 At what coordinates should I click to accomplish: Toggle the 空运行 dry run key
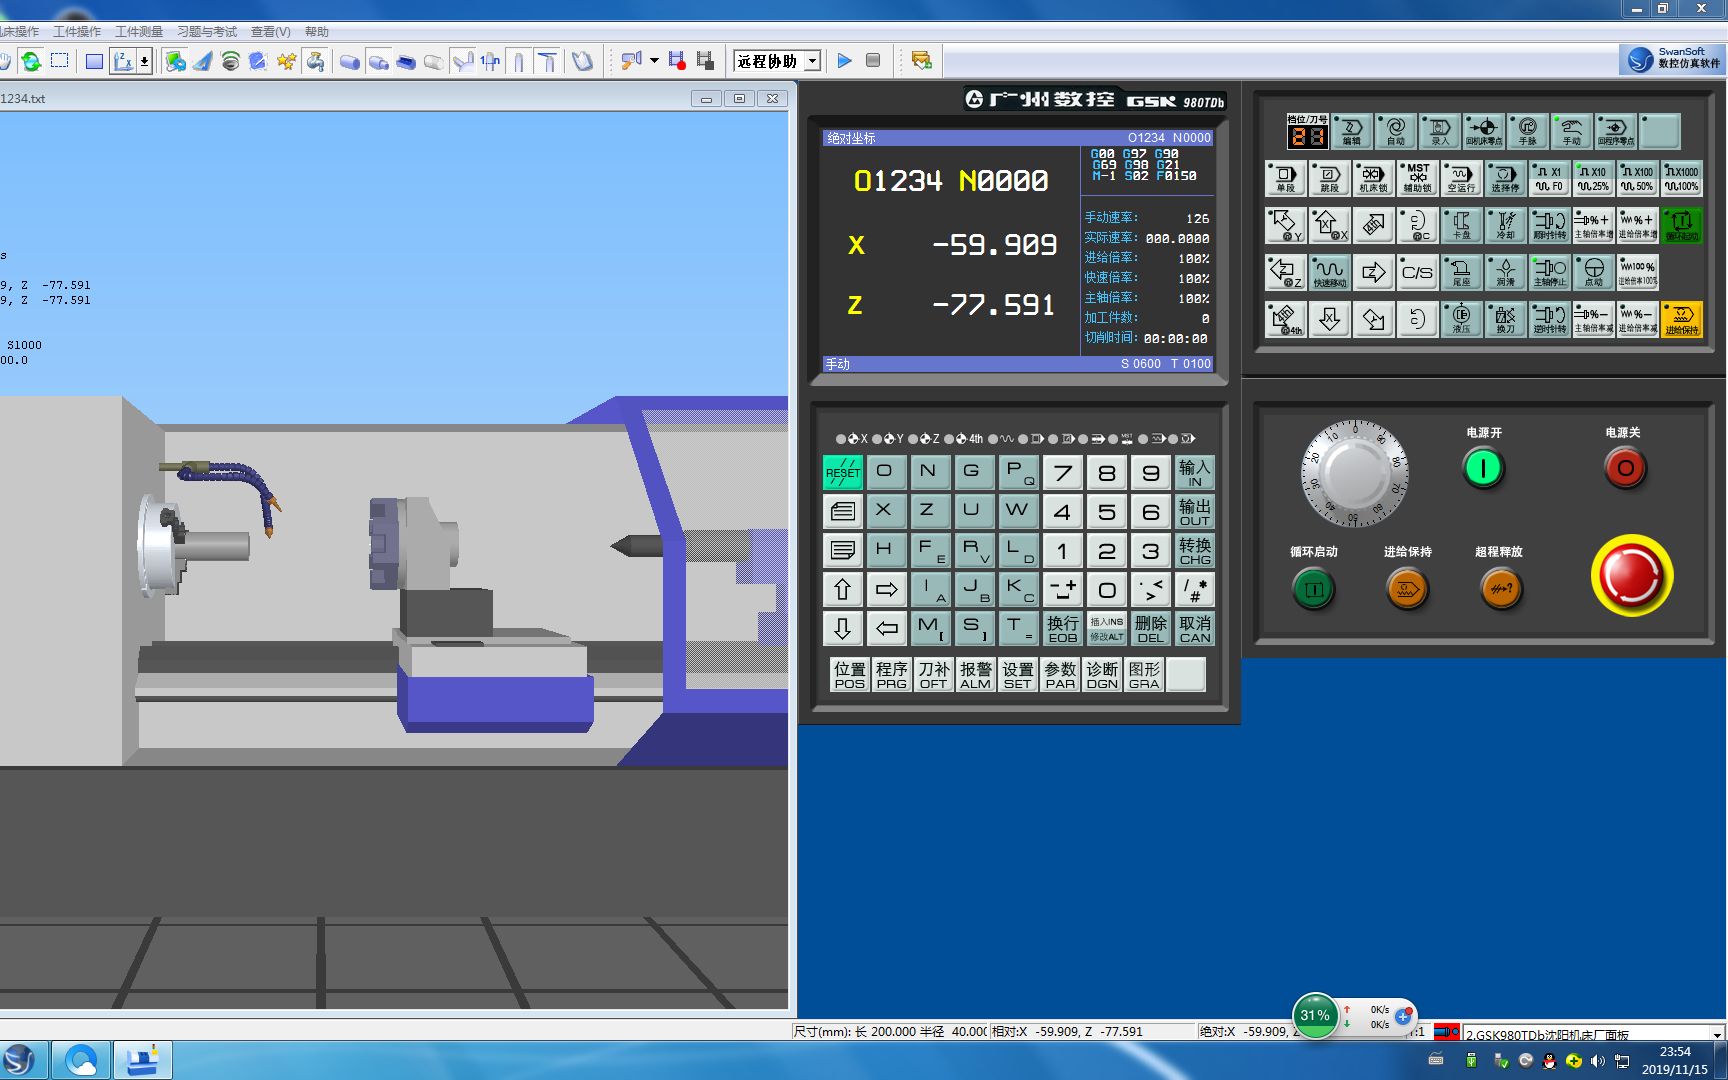click(x=1461, y=178)
